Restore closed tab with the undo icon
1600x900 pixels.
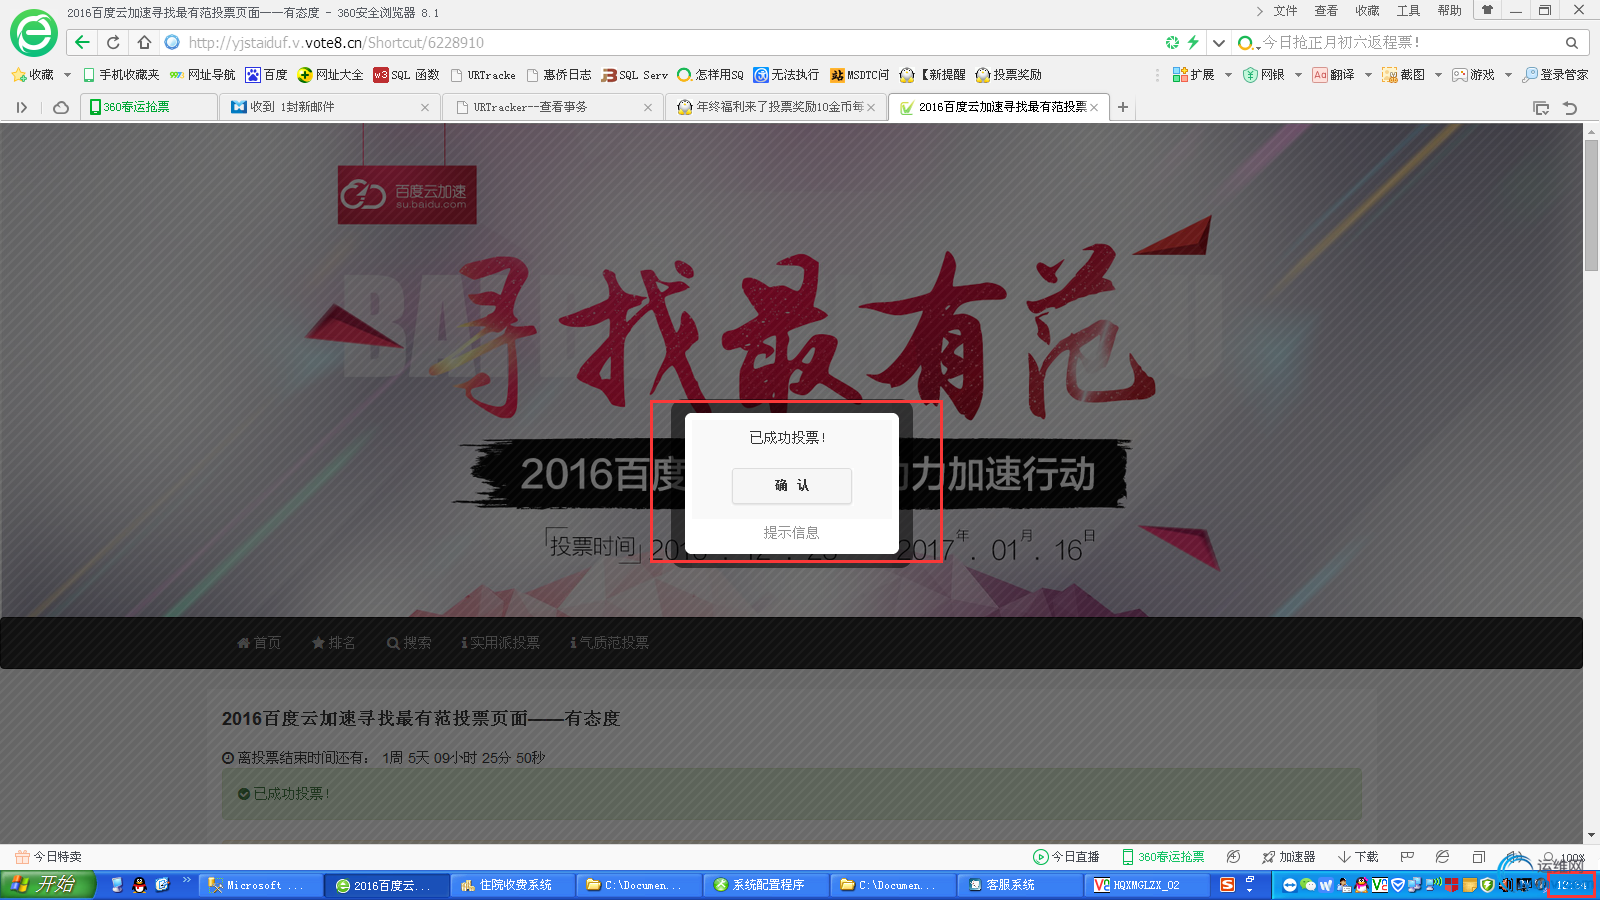pyautogui.click(x=1570, y=107)
